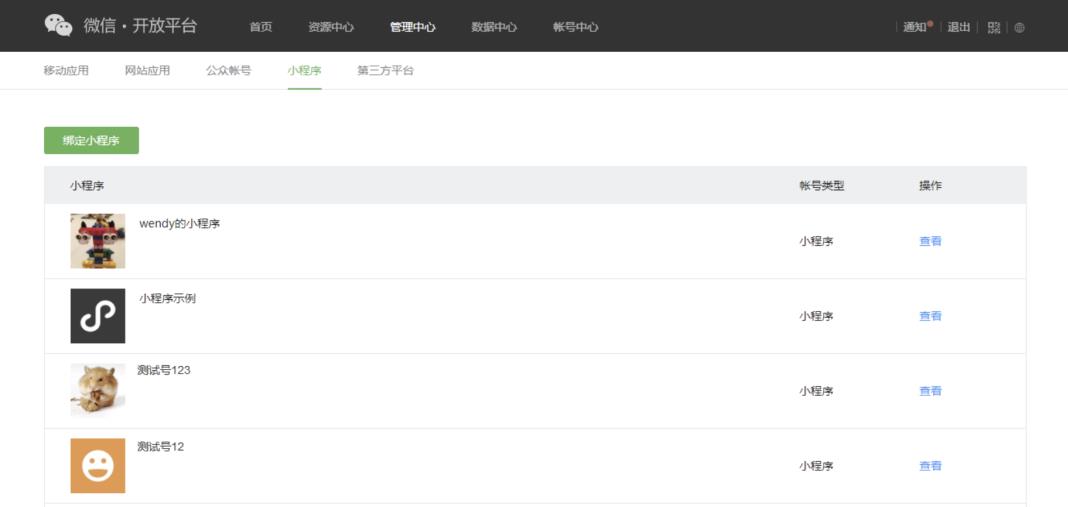The height and width of the screenshot is (507, 1068).
Task: Click 查看 for 测试号123
Action: point(930,390)
